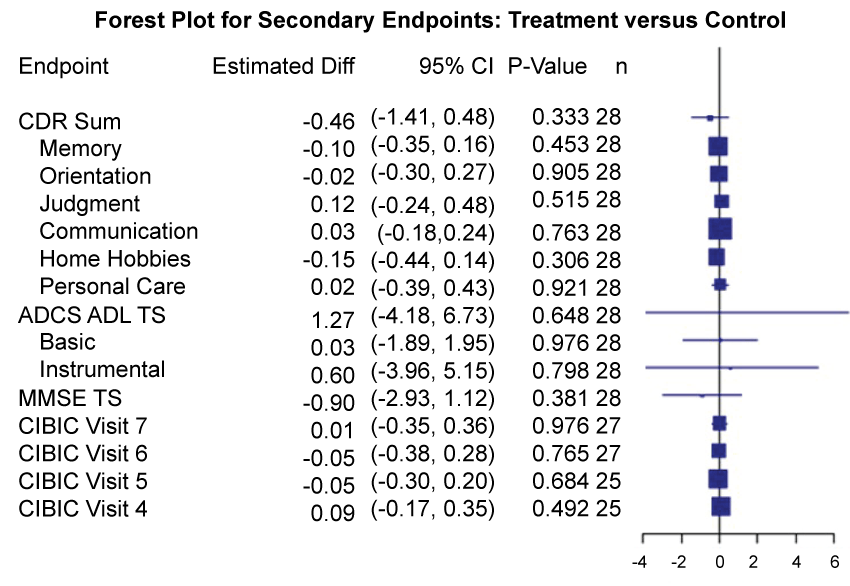Click the Endpoint column header
The width and height of the screenshot is (850, 586).
[x=64, y=67]
